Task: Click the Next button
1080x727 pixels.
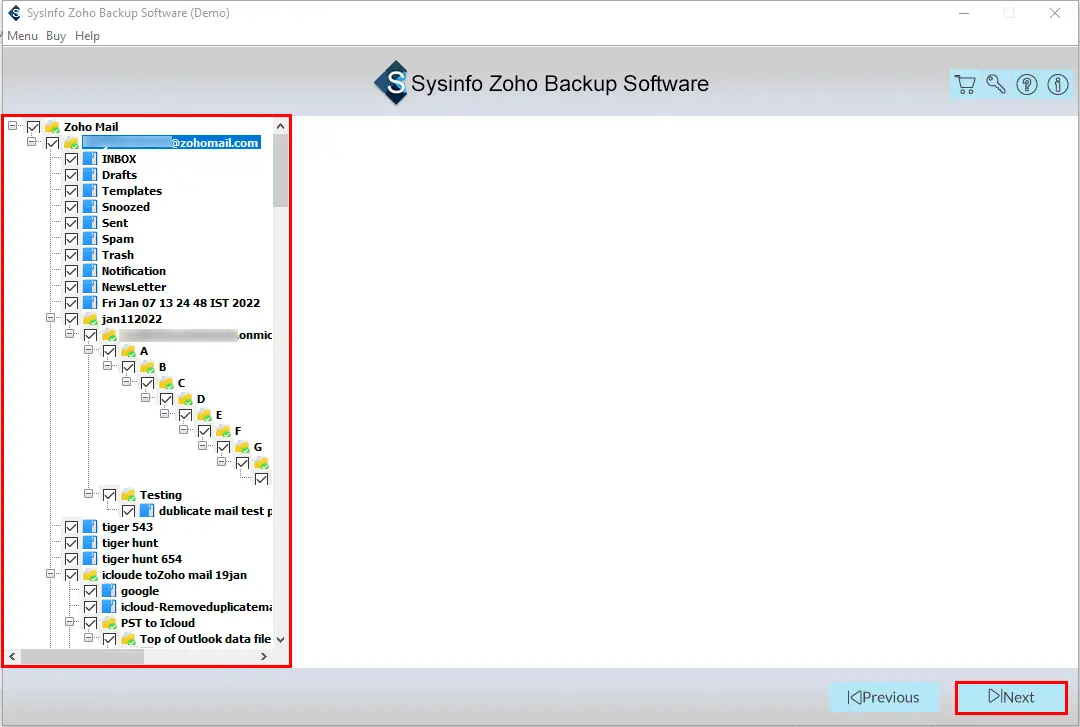Action: [1011, 697]
